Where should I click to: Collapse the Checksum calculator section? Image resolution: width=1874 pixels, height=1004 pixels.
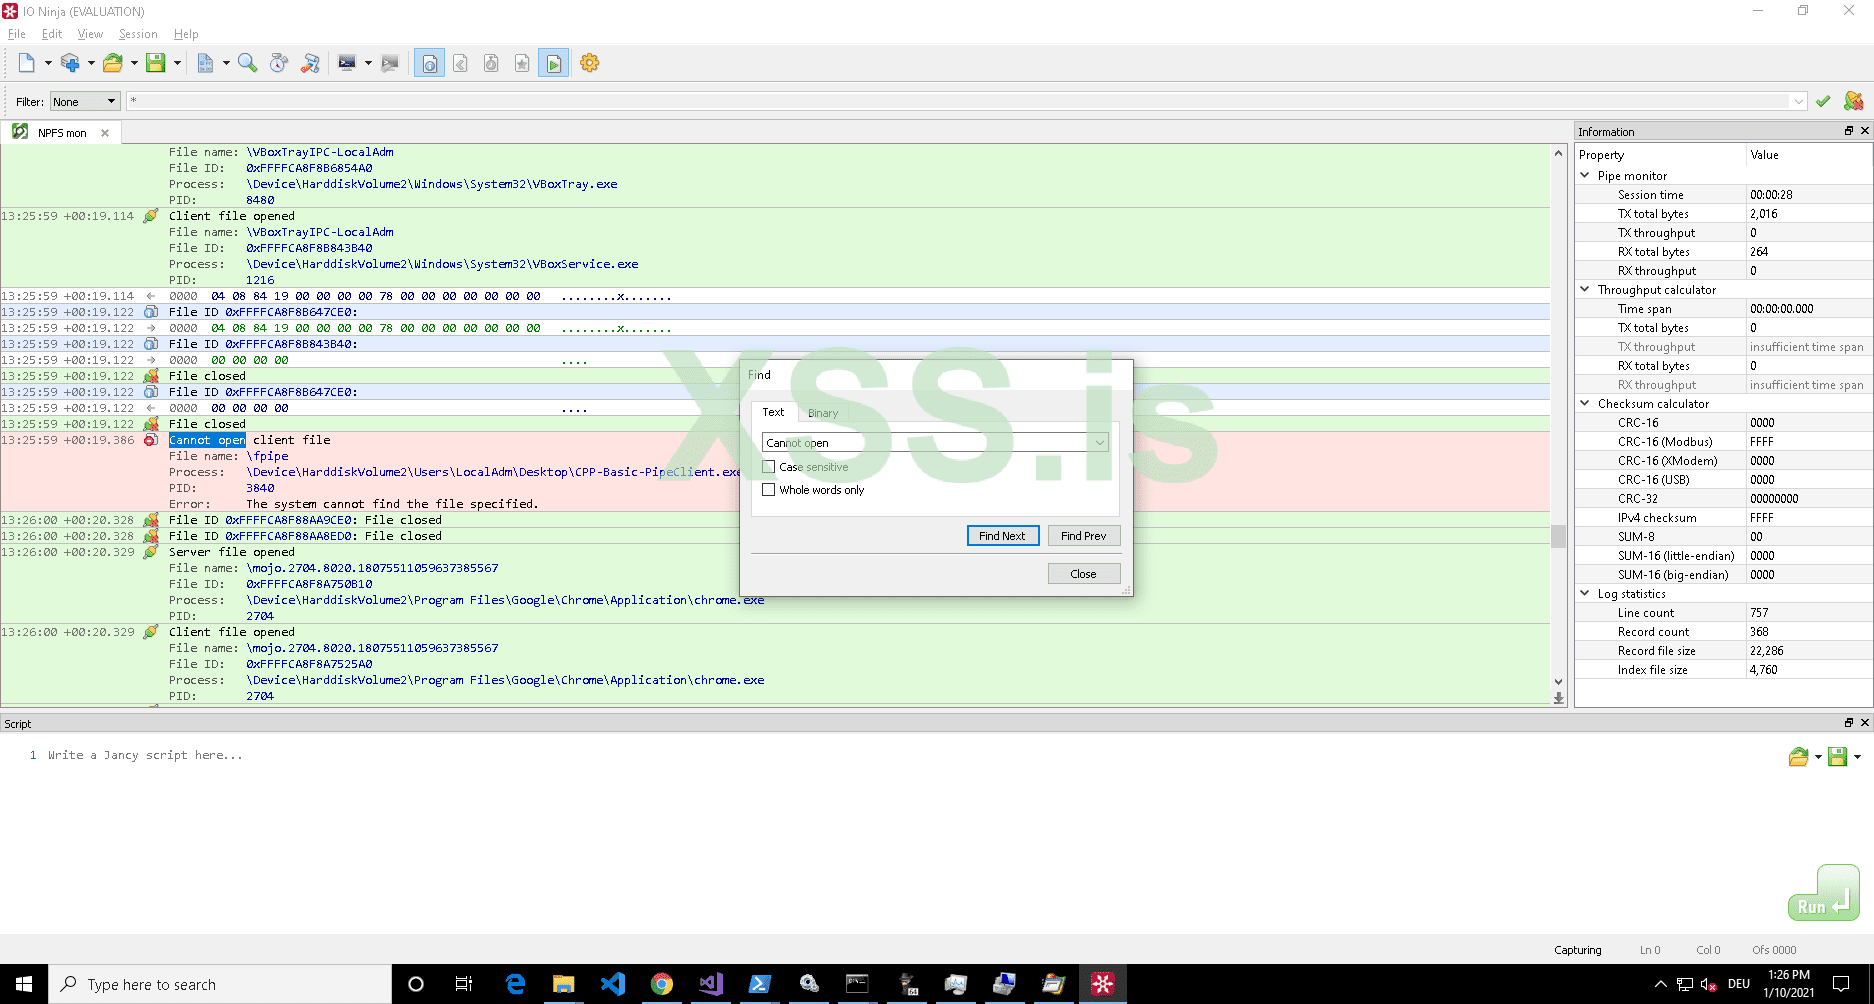tap(1585, 403)
